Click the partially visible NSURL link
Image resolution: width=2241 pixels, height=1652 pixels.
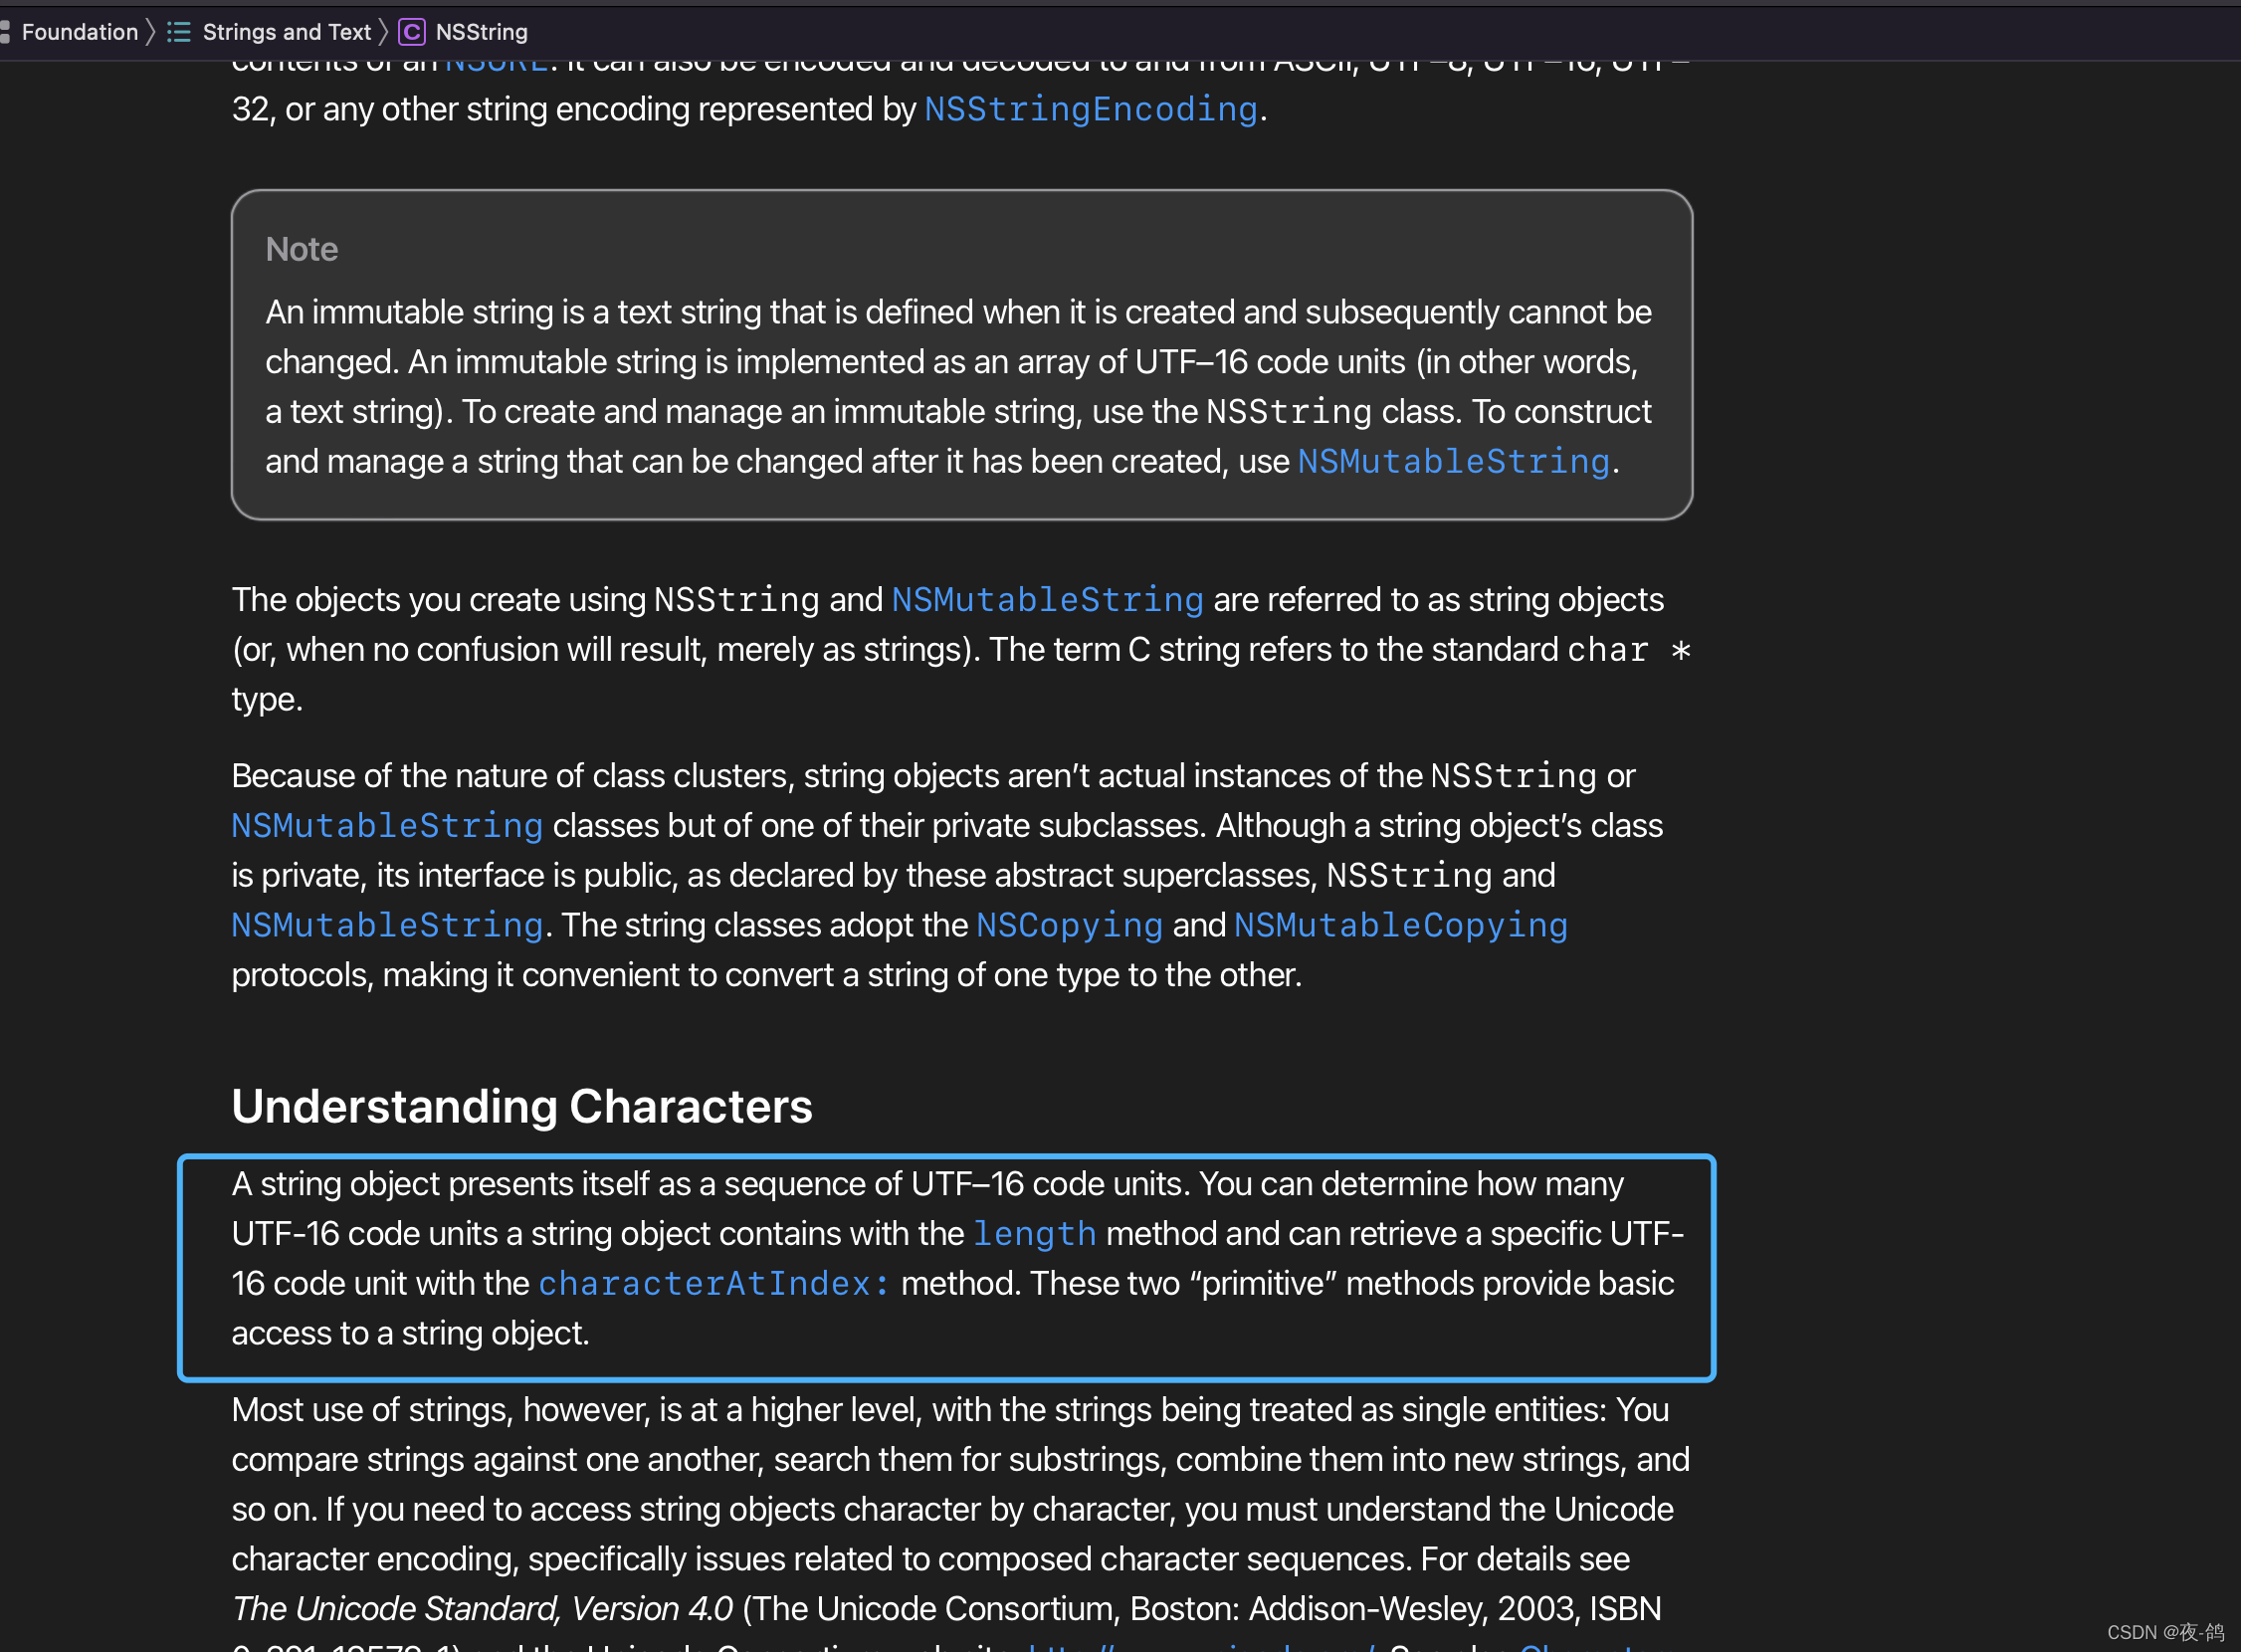[x=496, y=64]
